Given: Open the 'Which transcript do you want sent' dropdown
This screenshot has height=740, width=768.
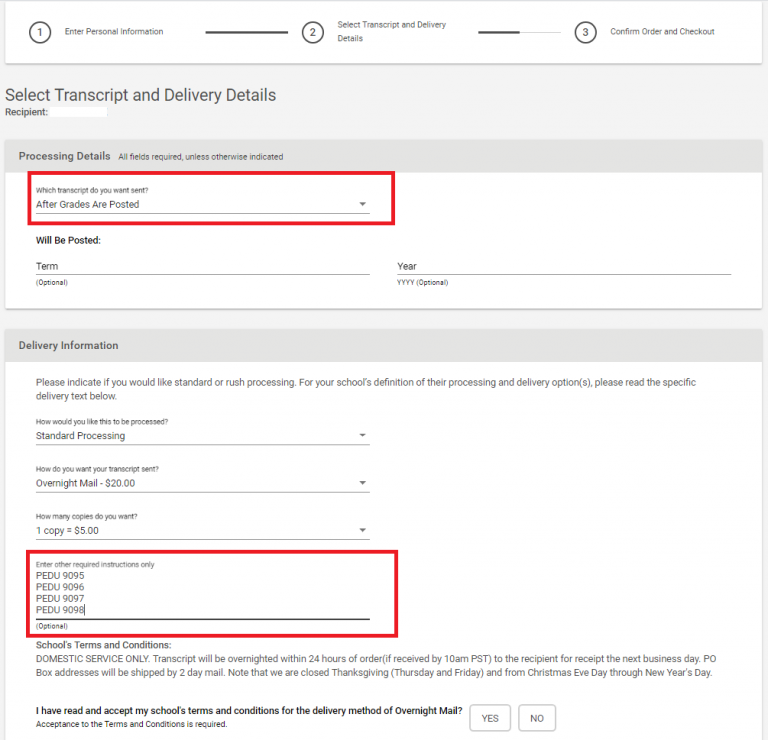Looking at the screenshot, I should pos(202,204).
